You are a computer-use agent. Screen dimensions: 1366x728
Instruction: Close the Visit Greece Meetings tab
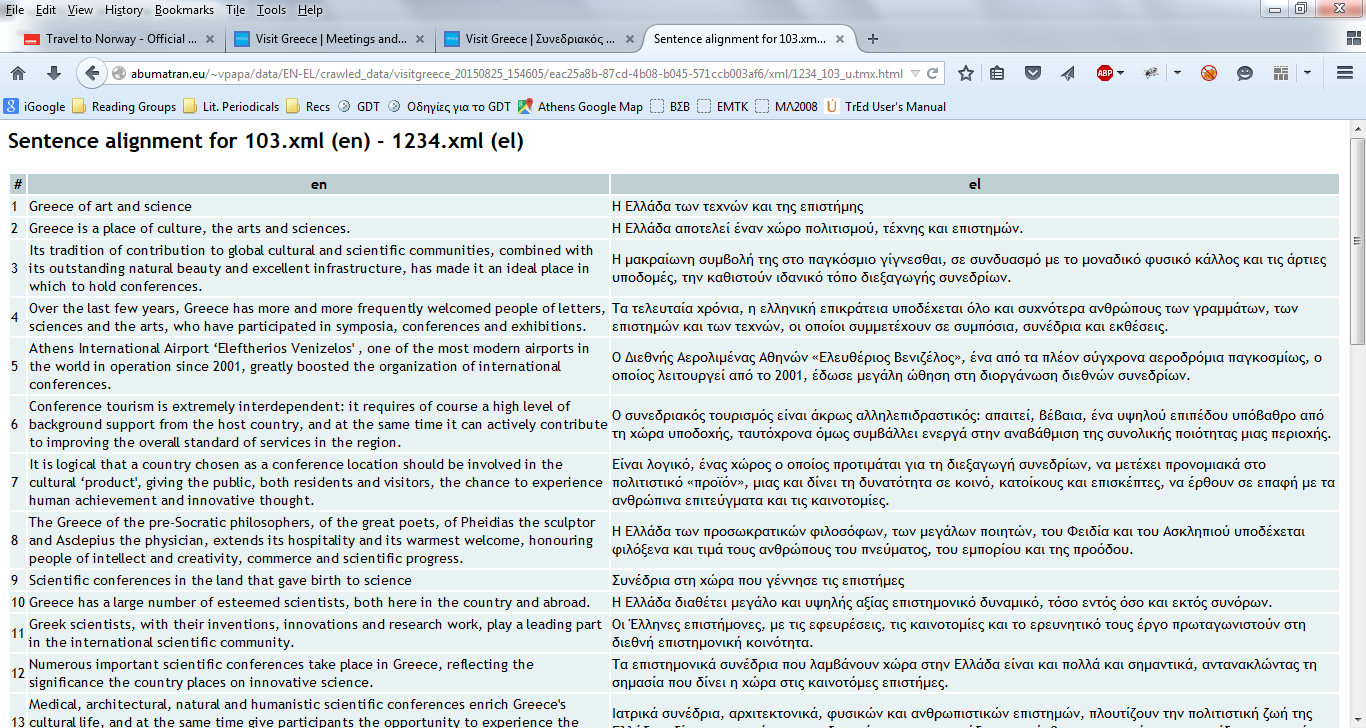pos(420,40)
